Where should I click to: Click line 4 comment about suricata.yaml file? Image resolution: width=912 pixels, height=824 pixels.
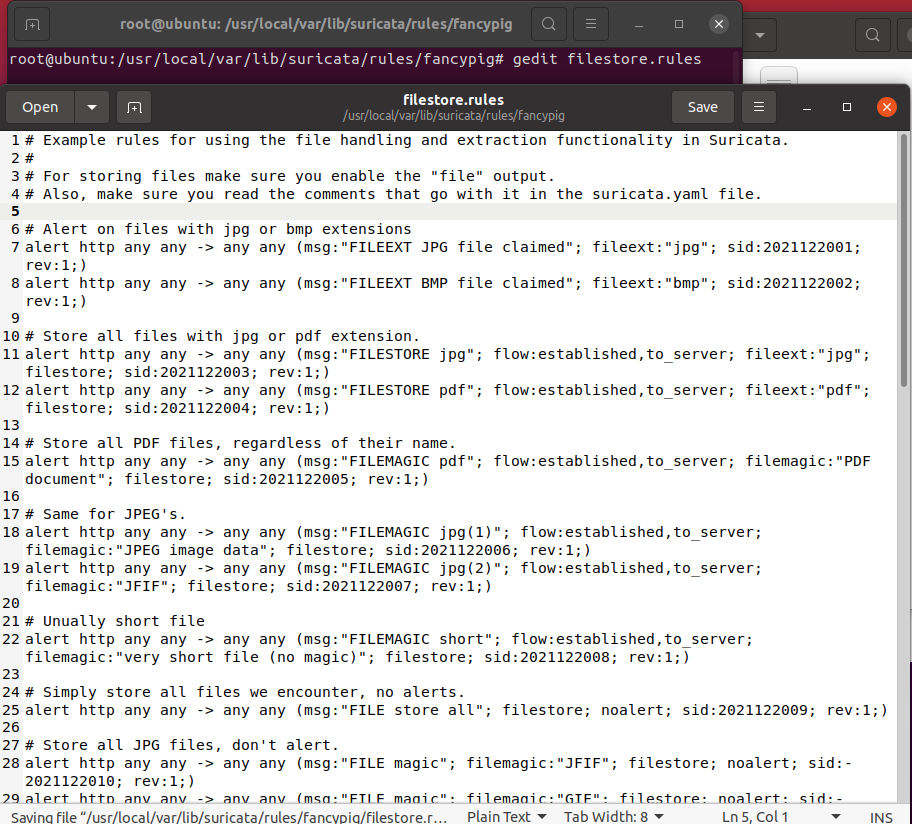point(394,194)
